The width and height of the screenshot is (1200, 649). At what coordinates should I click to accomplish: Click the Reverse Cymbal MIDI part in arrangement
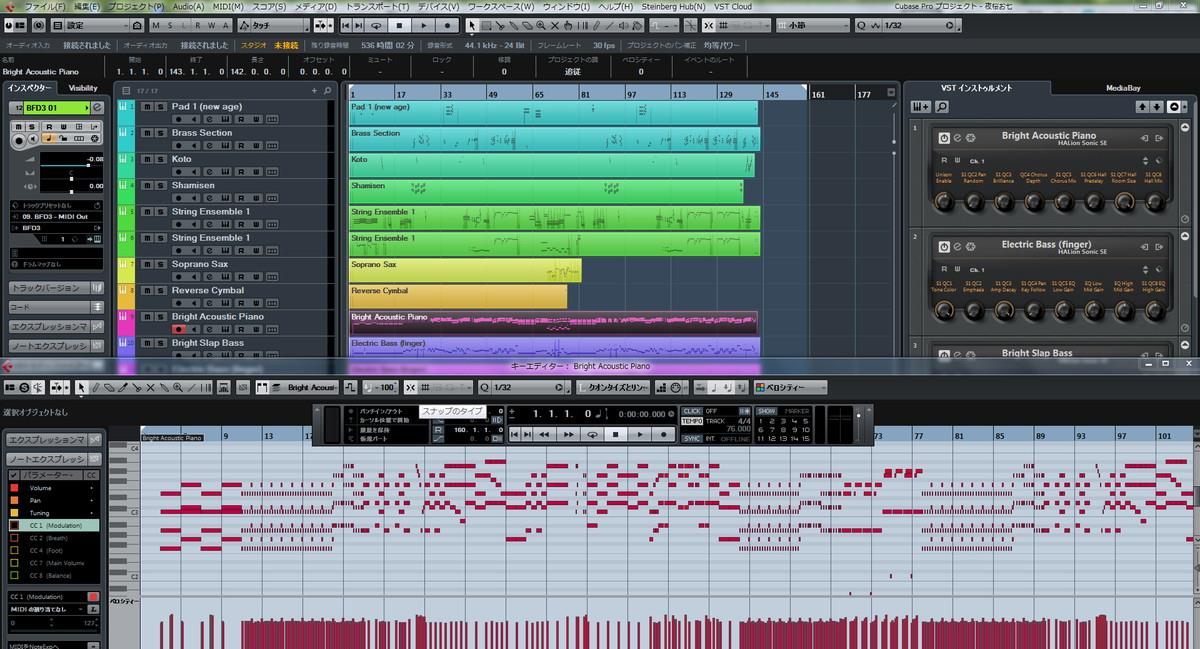coord(458,297)
